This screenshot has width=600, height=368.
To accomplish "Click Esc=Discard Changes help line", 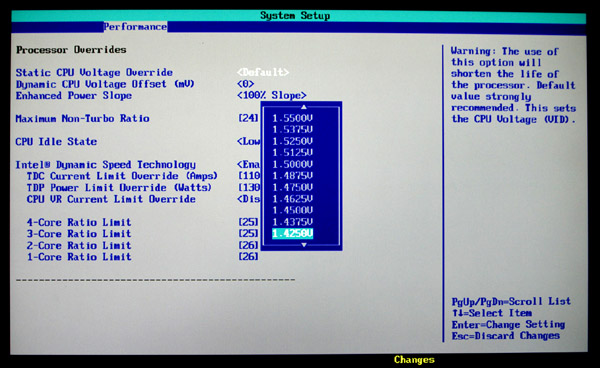I will point(505,336).
